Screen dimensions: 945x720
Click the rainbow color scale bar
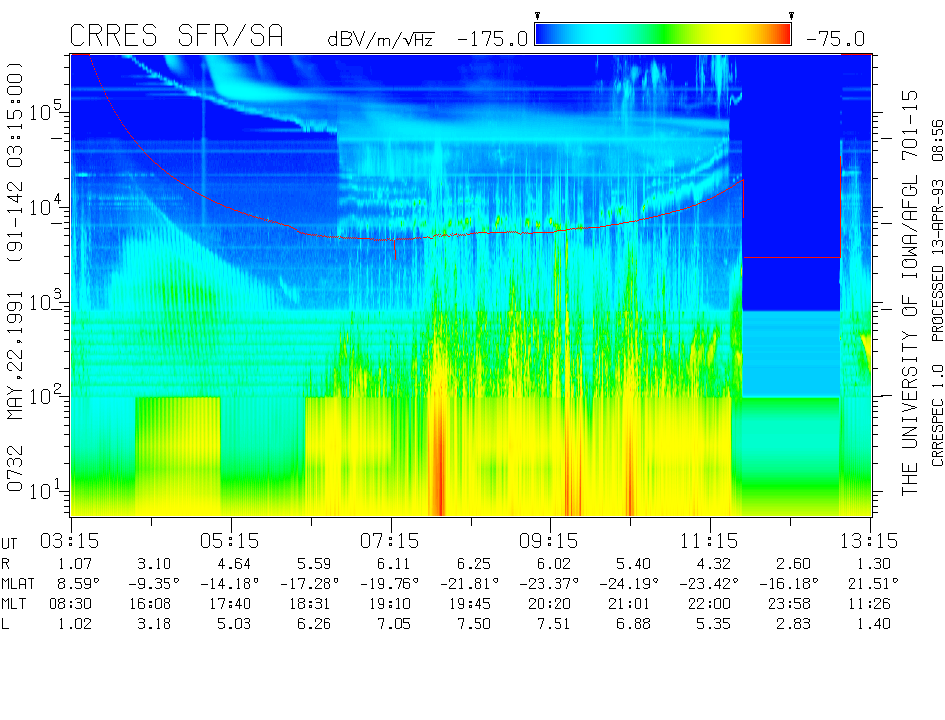[663, 35]
